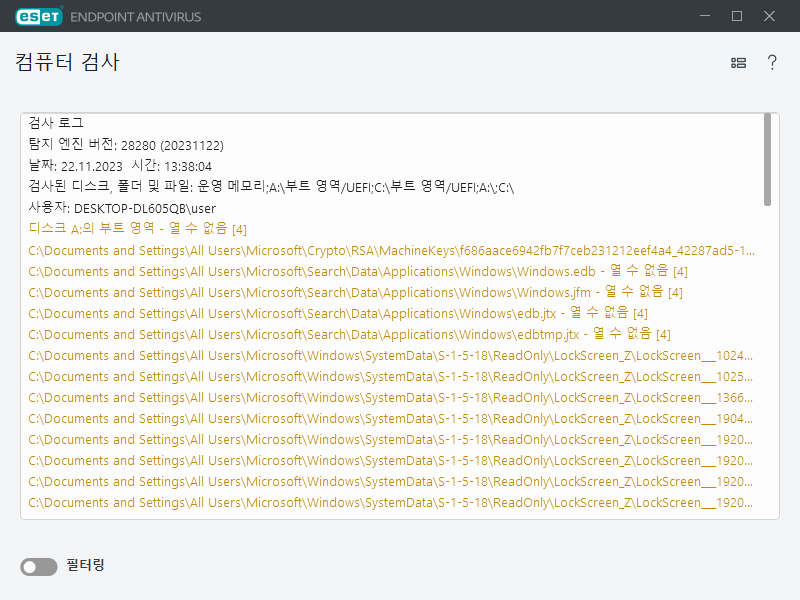This screenshot has height=600, width=800.
Task: Select the '날짜: 22.11.2023' line
Action: 120,166
